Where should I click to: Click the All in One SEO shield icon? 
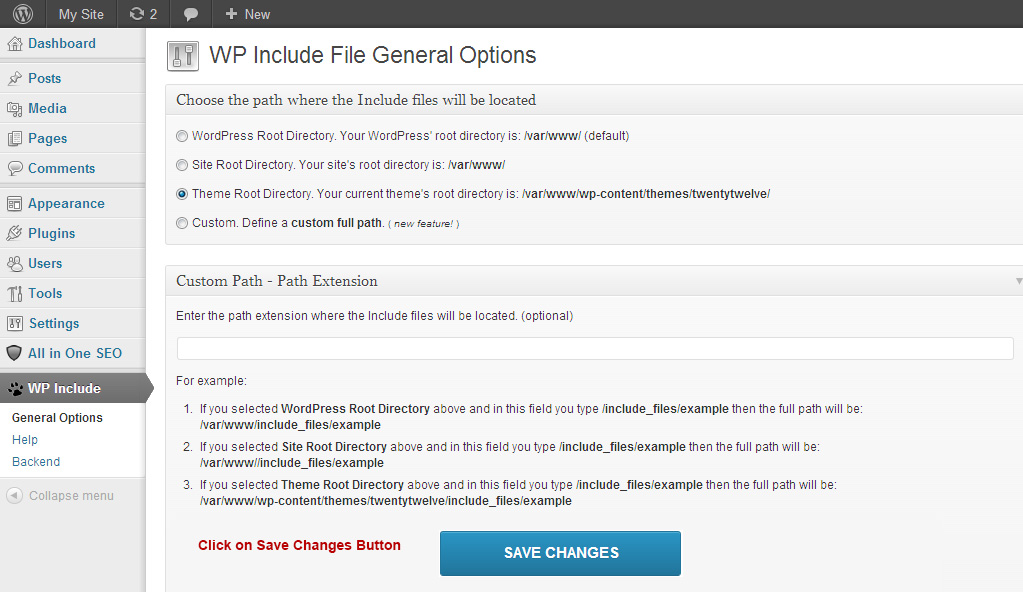(14, 354)
